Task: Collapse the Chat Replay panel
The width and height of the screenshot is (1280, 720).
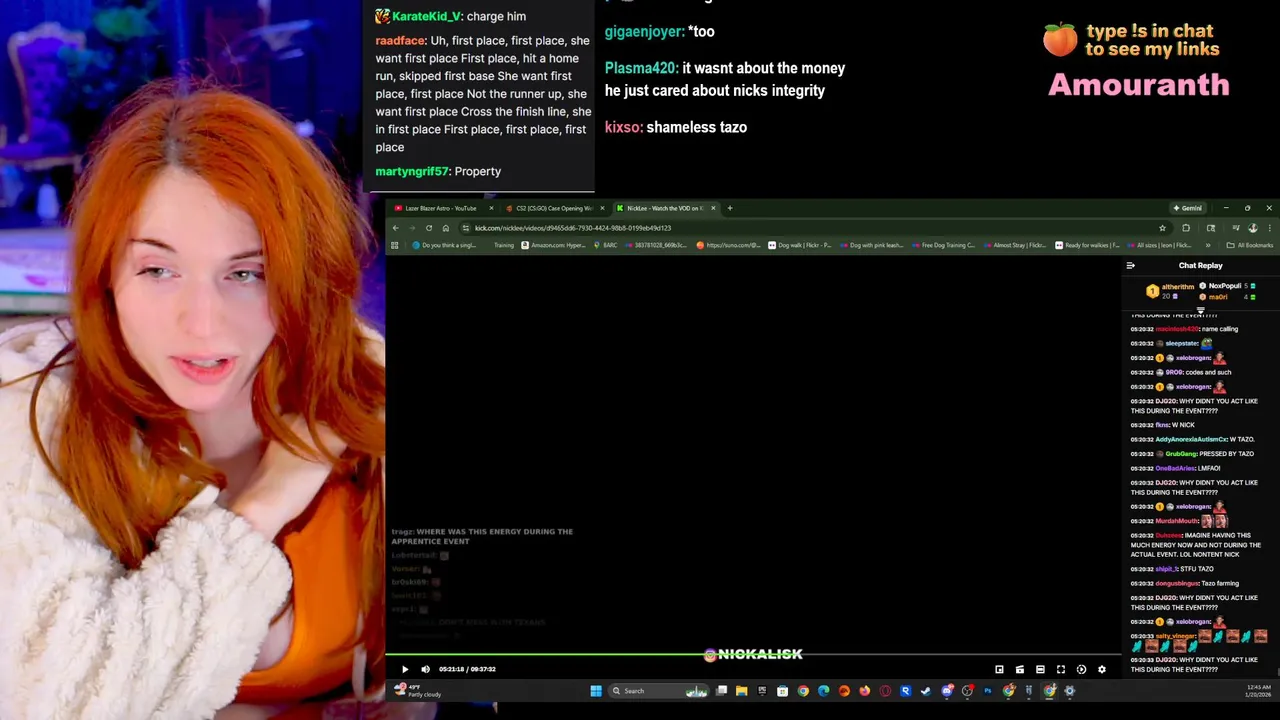Action: click(x=1130, y=266)
